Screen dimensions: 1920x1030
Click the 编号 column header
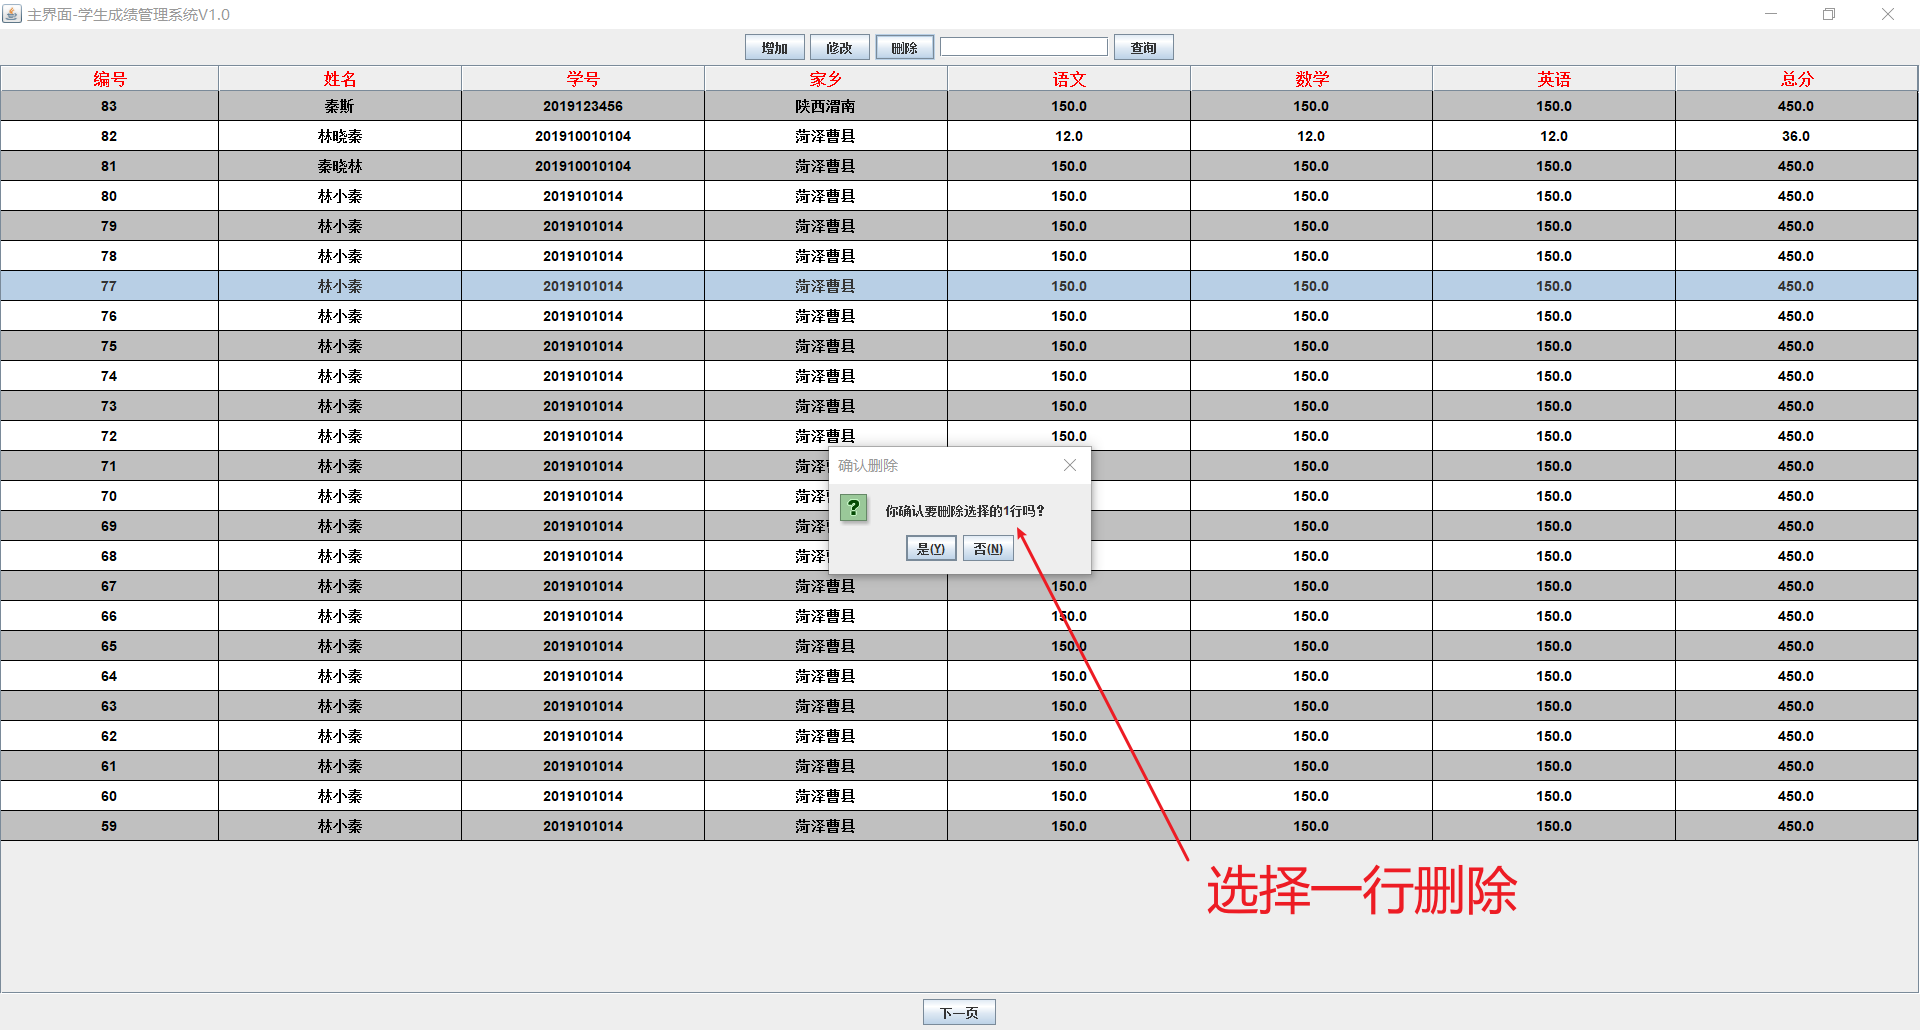pos(109,79)
